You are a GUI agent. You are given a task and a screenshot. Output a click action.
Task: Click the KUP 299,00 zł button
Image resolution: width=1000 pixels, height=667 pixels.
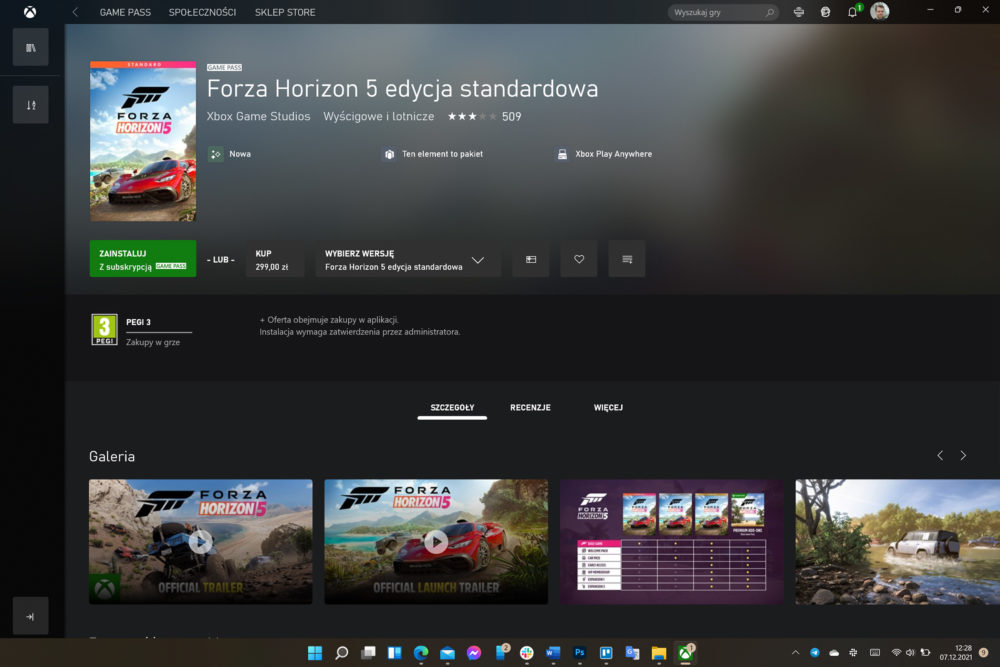273,259
